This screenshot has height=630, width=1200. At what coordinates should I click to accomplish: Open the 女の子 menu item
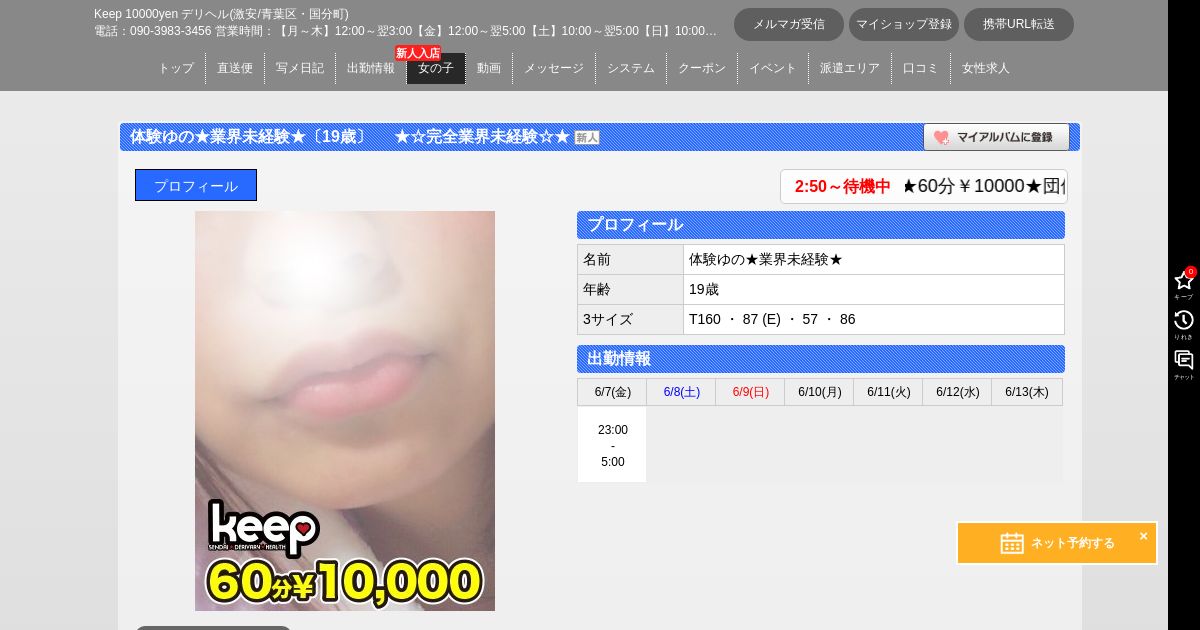click(436, 68)
